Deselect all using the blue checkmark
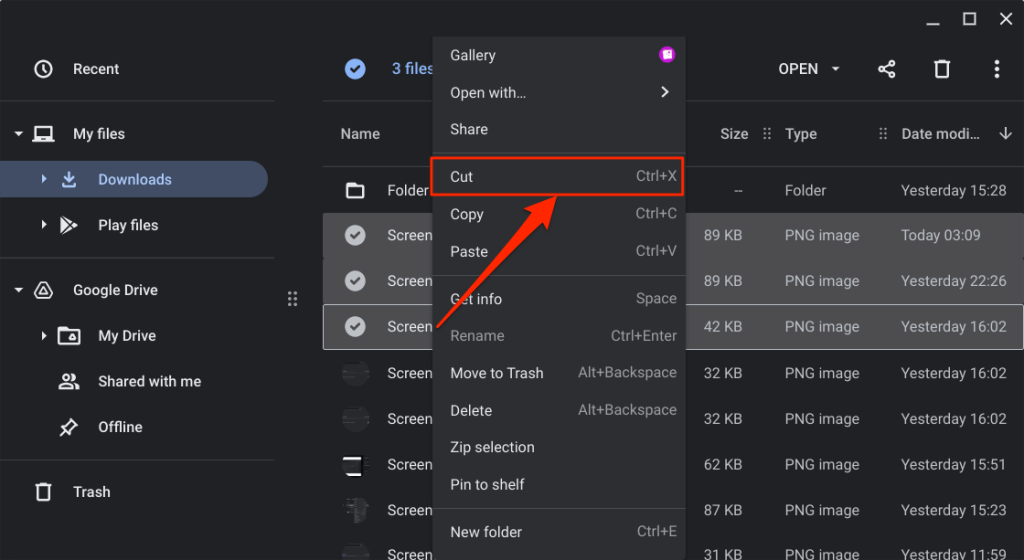This screenshot has height=560, width=1024. coord(355,69)
